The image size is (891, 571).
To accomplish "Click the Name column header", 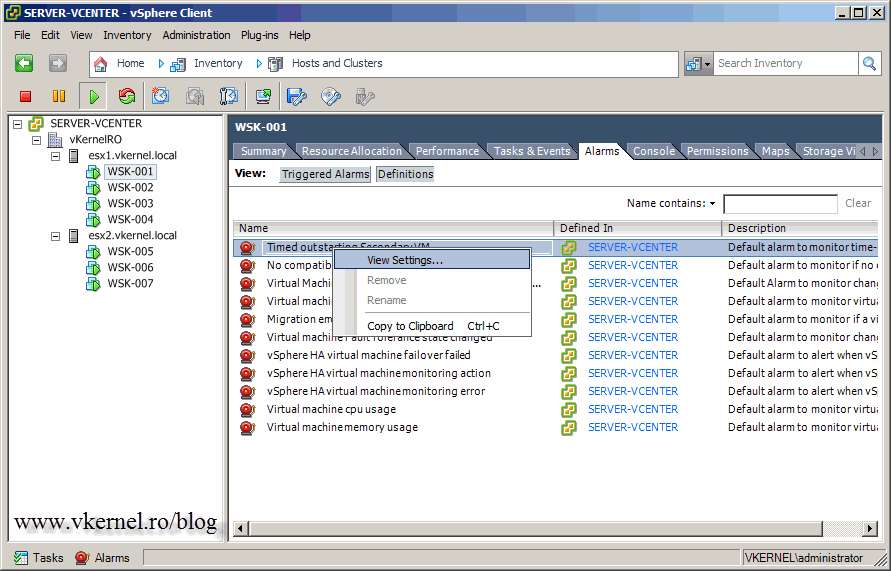I will pos(393,228).
